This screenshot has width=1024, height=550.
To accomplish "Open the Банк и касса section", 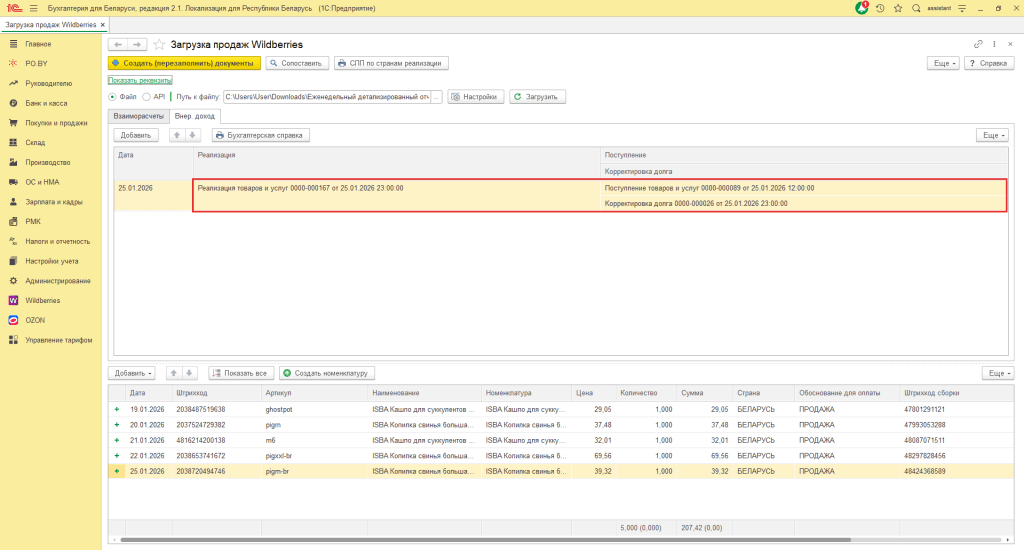I will click(46, 103).
